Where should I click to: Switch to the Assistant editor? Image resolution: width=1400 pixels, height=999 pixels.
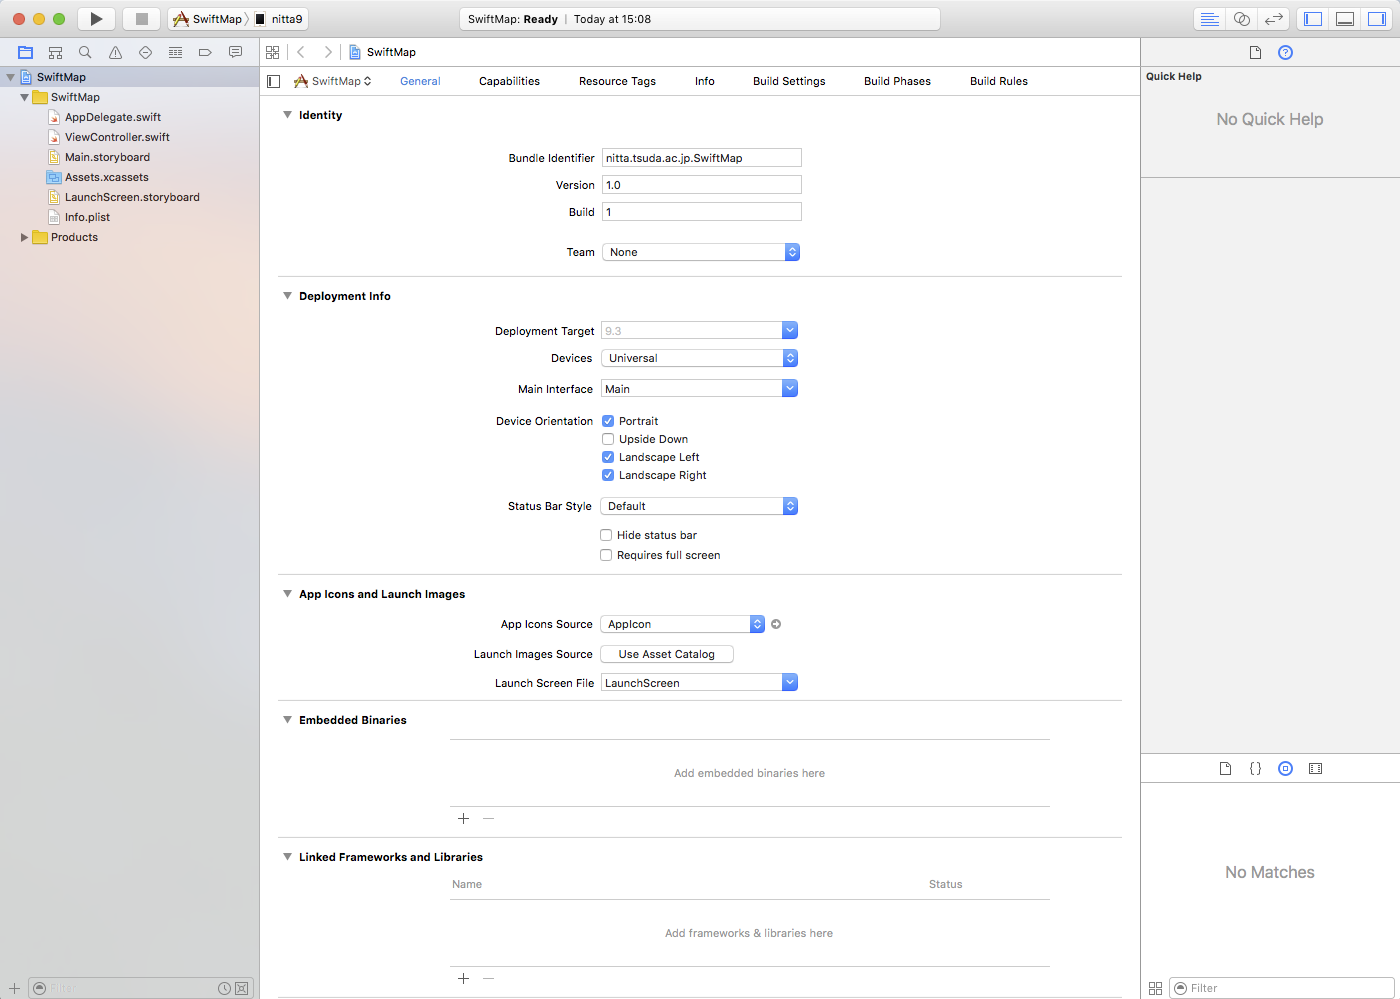1241,19
